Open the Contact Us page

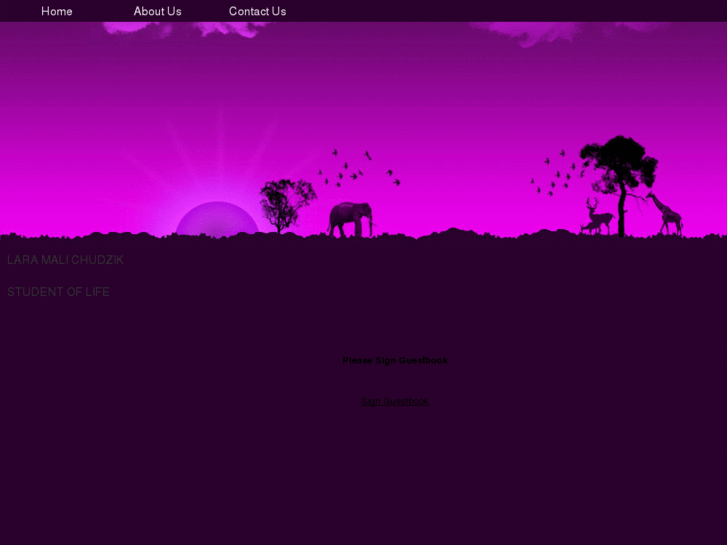[257, 11]
